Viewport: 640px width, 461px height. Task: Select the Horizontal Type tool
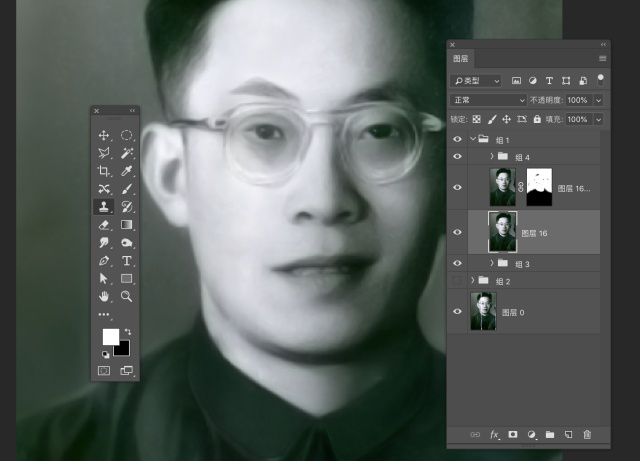point(127,261)
